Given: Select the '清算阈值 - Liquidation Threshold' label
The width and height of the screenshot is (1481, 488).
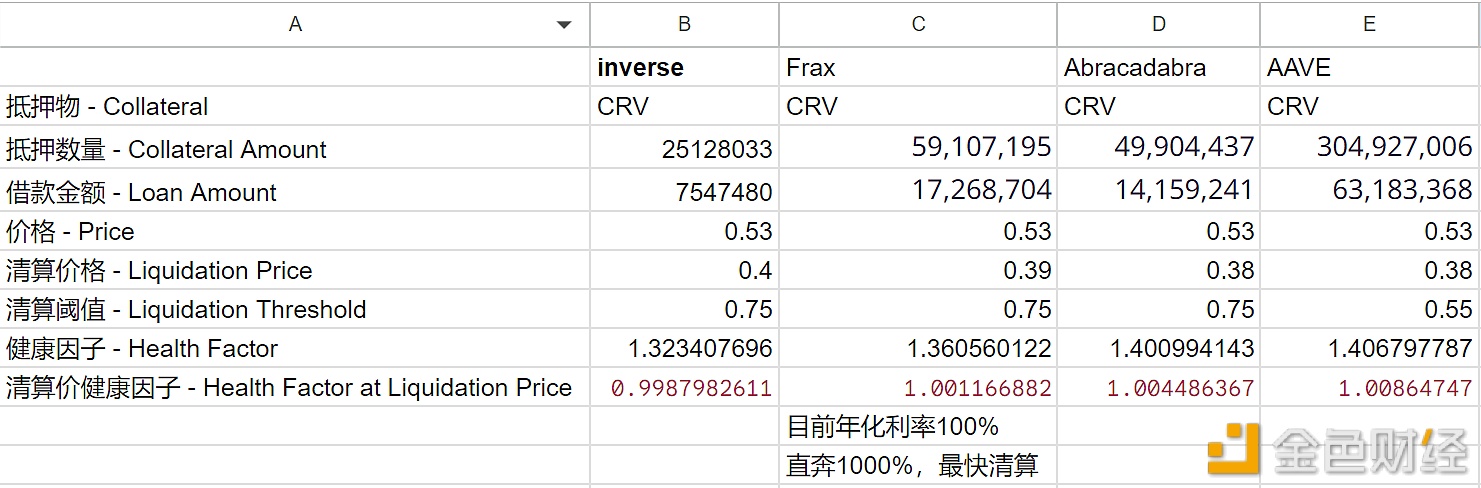Looking at the screenshot, I should tap(295, 309).
